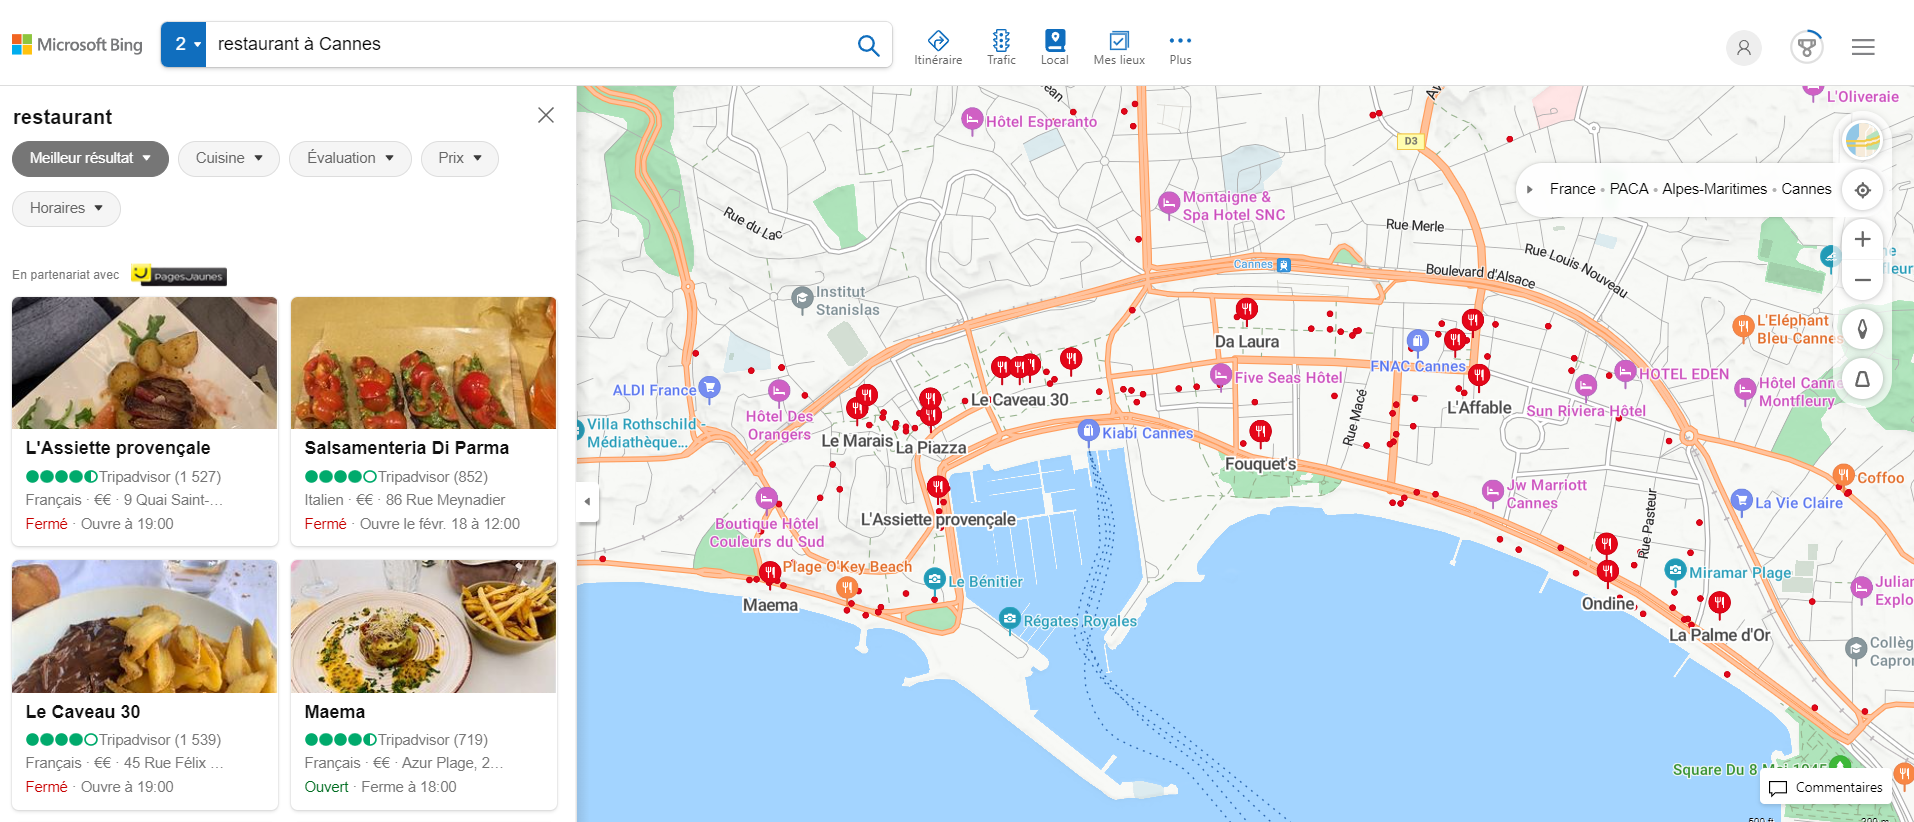Zoom in on the map

click(1862, 239)
